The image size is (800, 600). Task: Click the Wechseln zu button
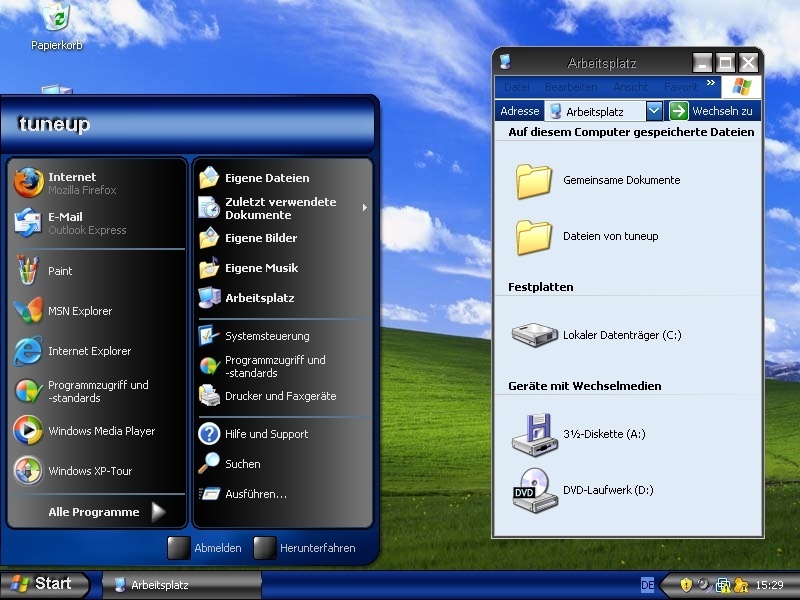[711, 111]
